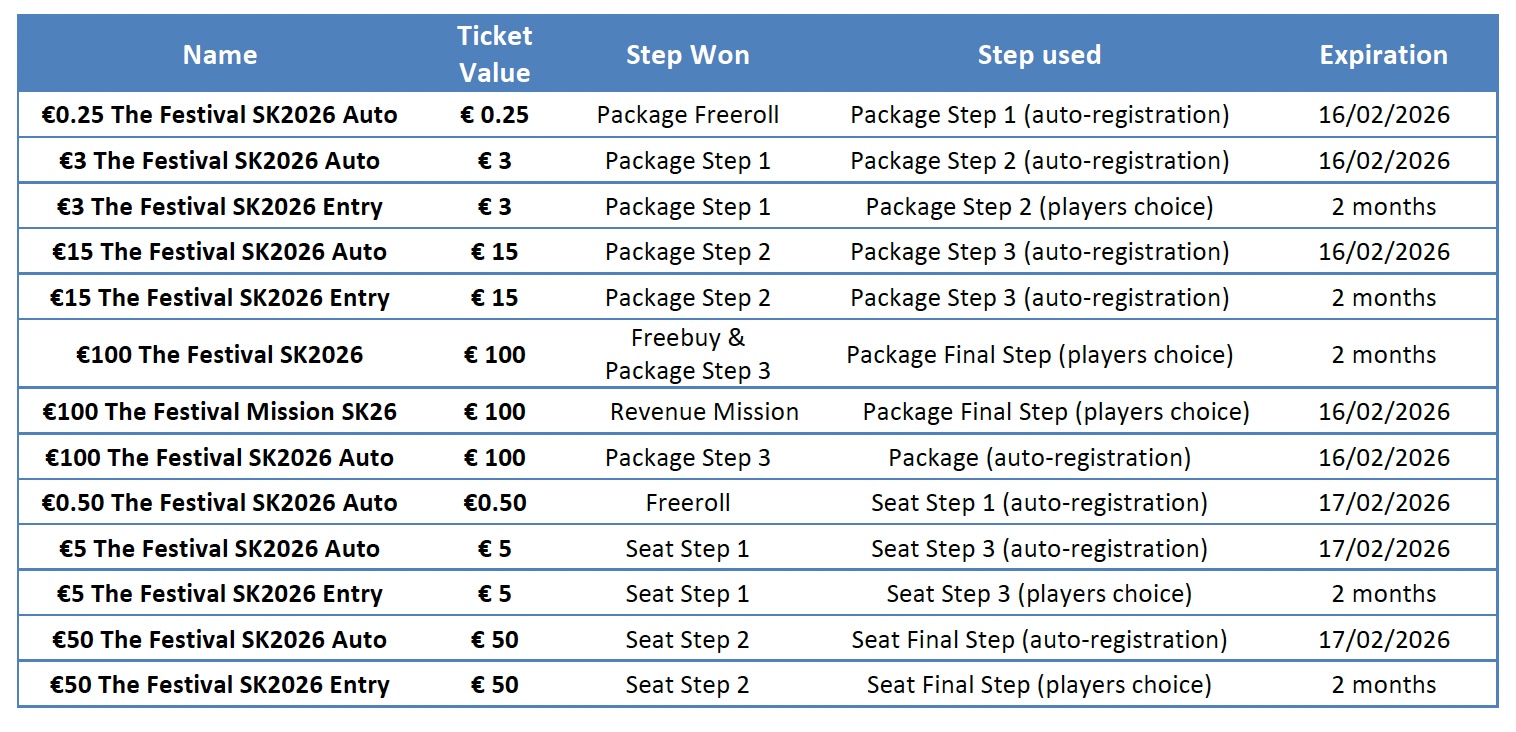Click the Freebuy & Package Step 3 cell
This screenshot has height=732, width=1516.
[687, 354]
